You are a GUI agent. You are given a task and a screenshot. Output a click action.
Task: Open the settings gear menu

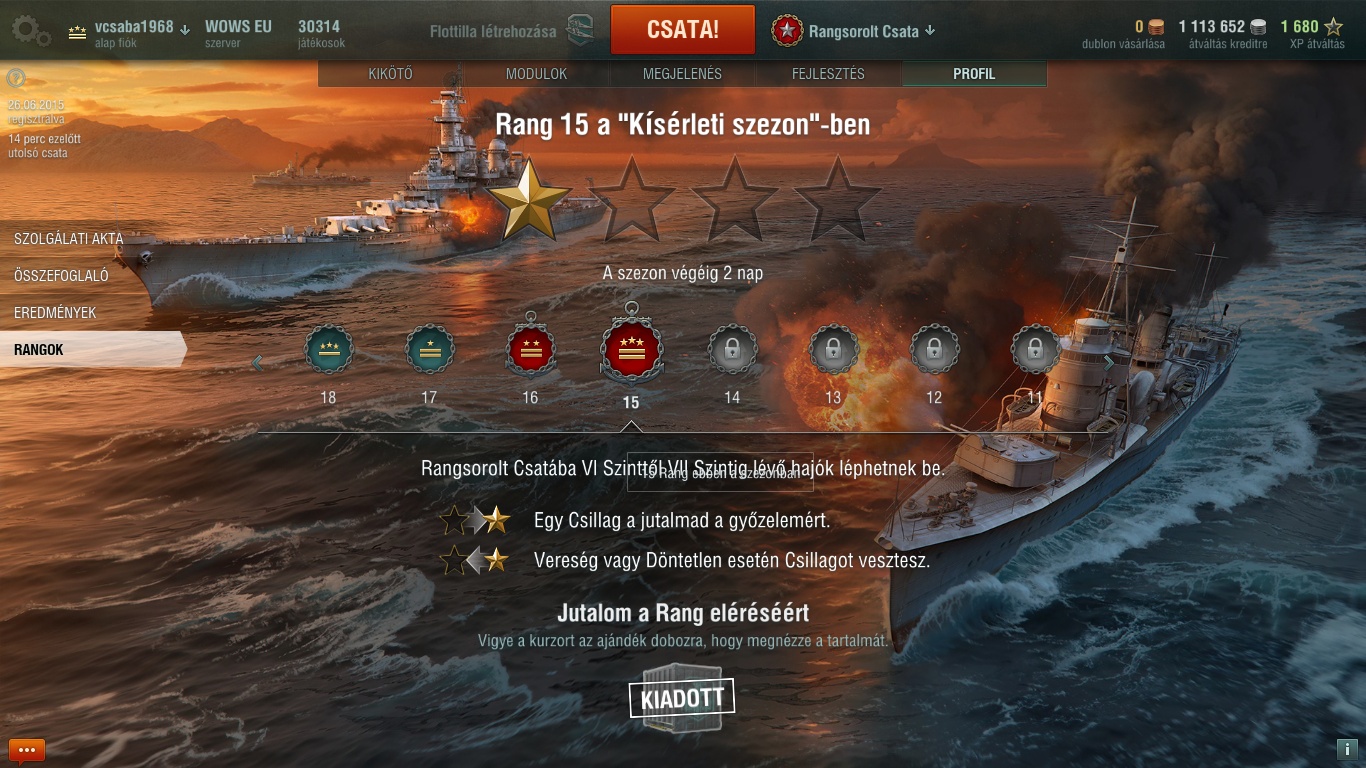(30, 30)
